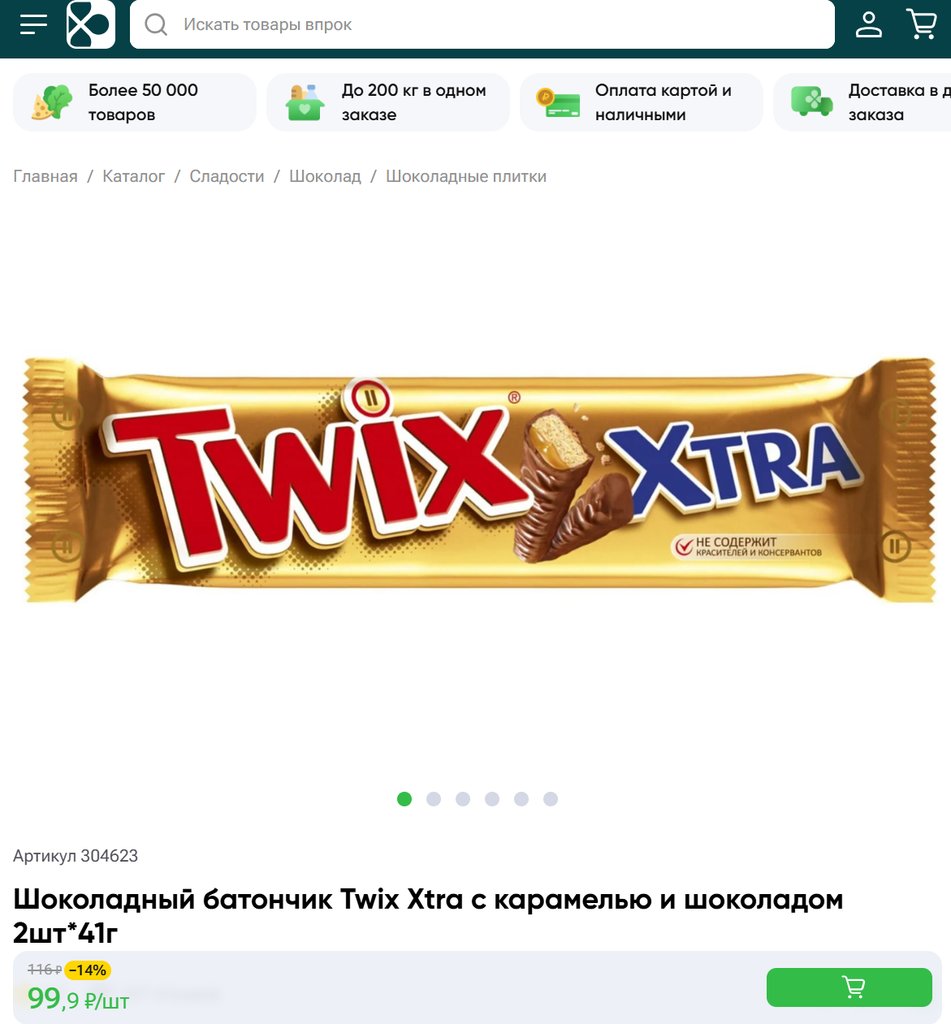Go to Шоколадные плитки category
Screen dimensions: 951x1024
click(x=466, y=176)
